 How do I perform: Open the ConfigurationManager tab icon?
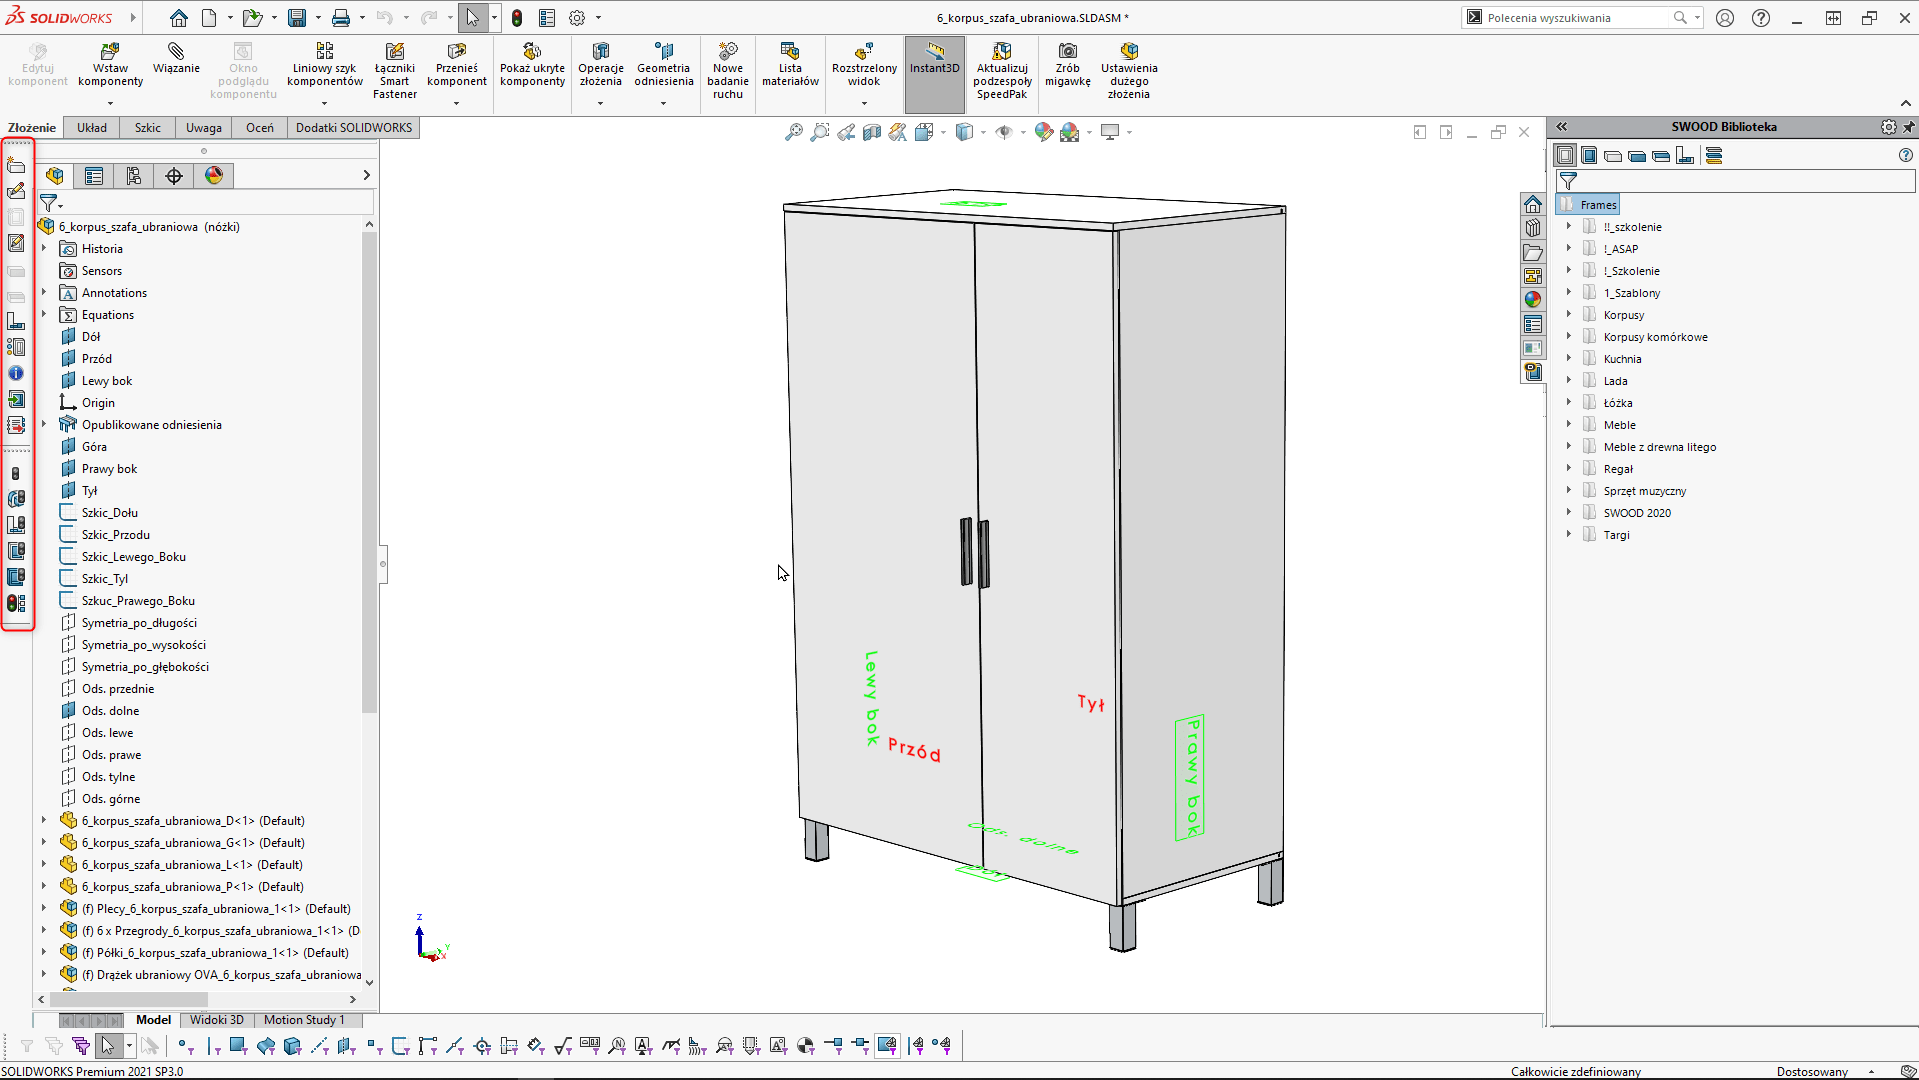pos(134,176)
